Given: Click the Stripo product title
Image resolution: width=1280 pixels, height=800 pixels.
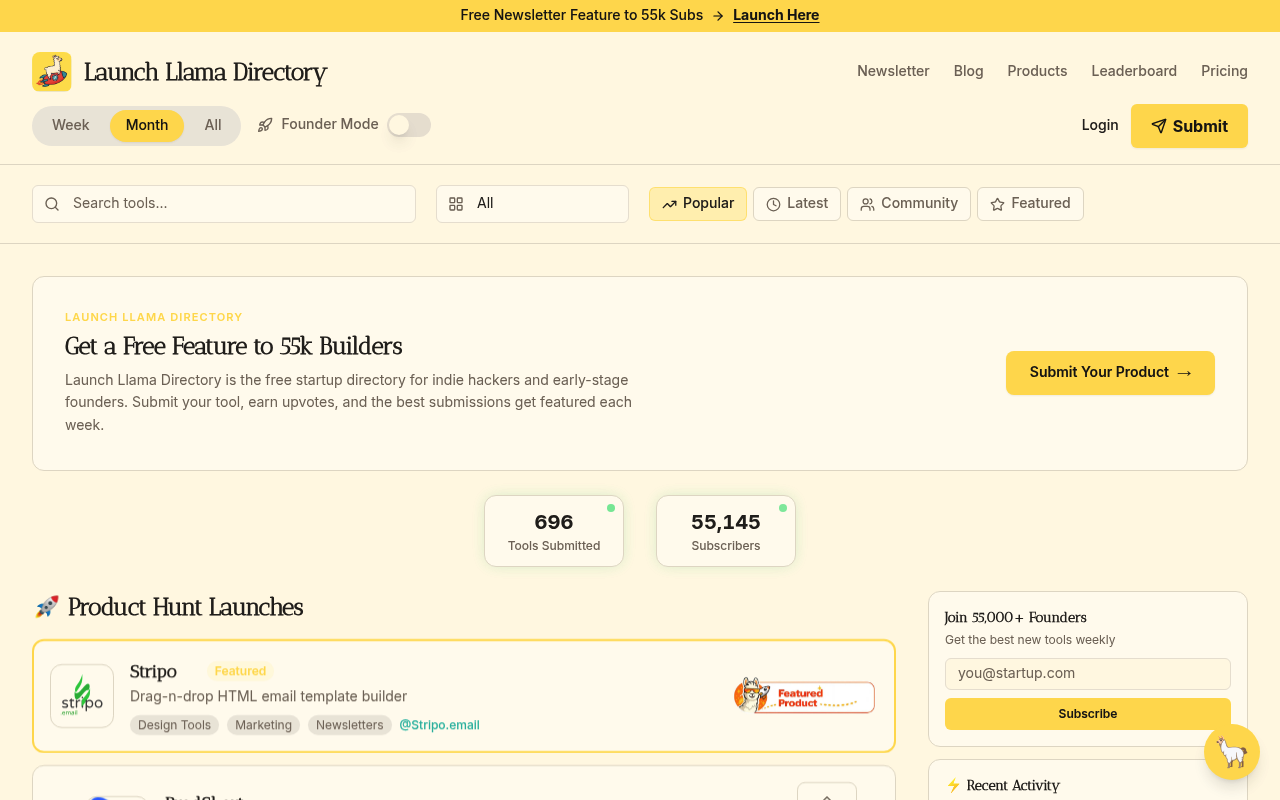Looking at the screenshot, I should [153, 671].
